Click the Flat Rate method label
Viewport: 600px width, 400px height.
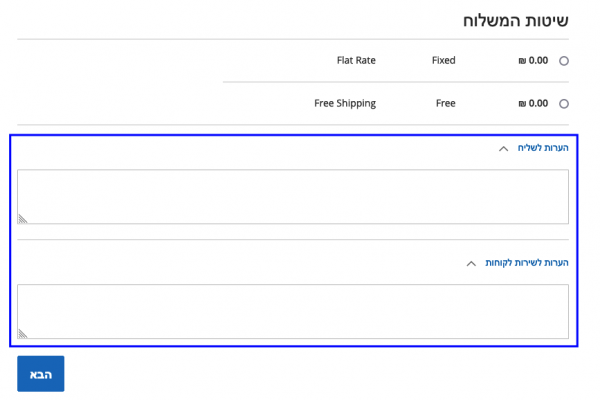coord(356,60)
